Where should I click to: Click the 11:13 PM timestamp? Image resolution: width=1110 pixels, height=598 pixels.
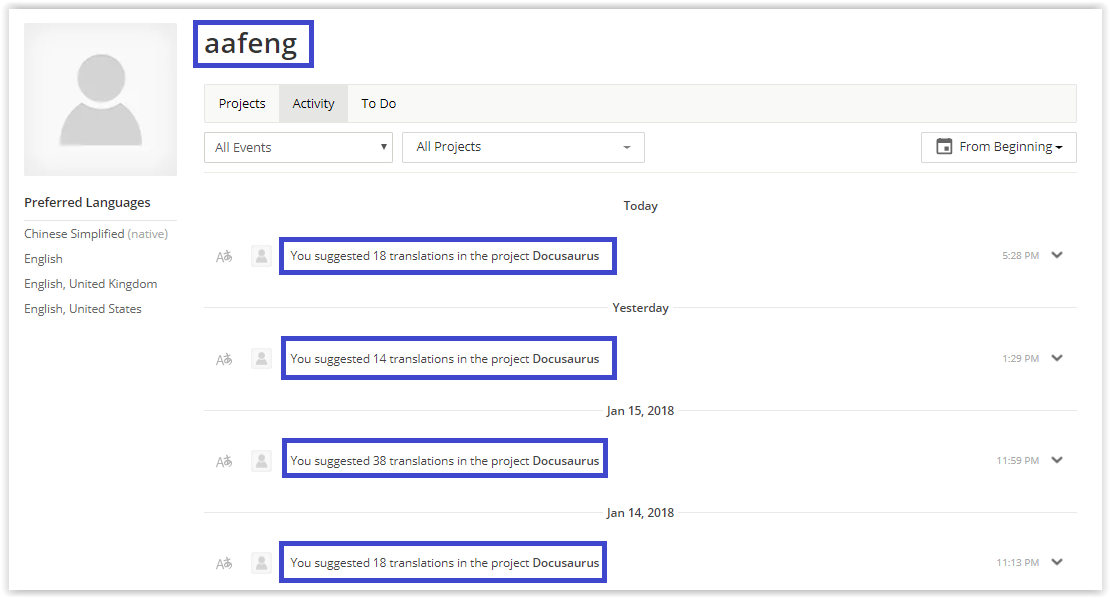tap(1017, 563)
